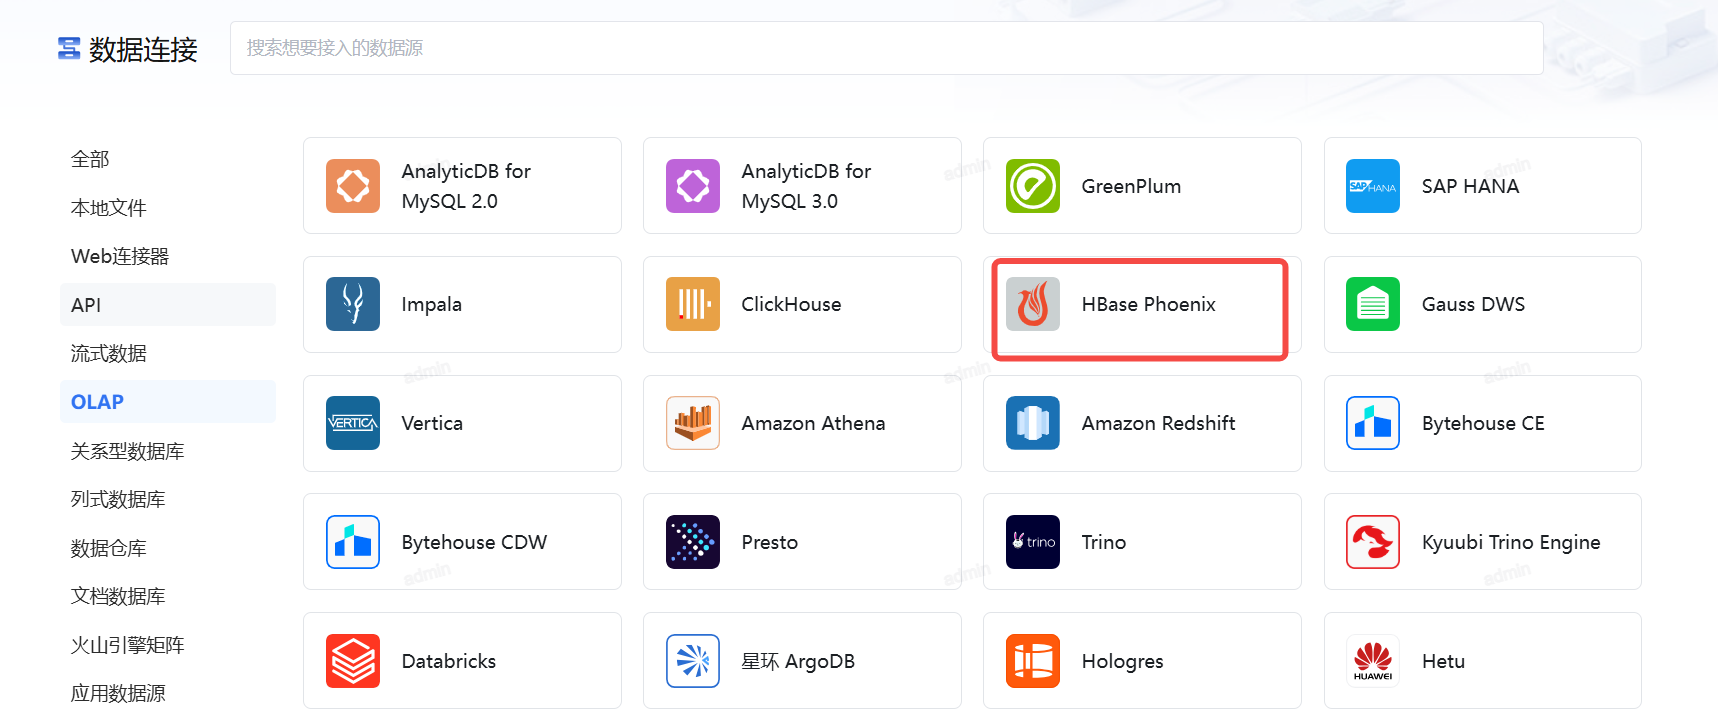Switch to the 全部 category

(90, 159)
